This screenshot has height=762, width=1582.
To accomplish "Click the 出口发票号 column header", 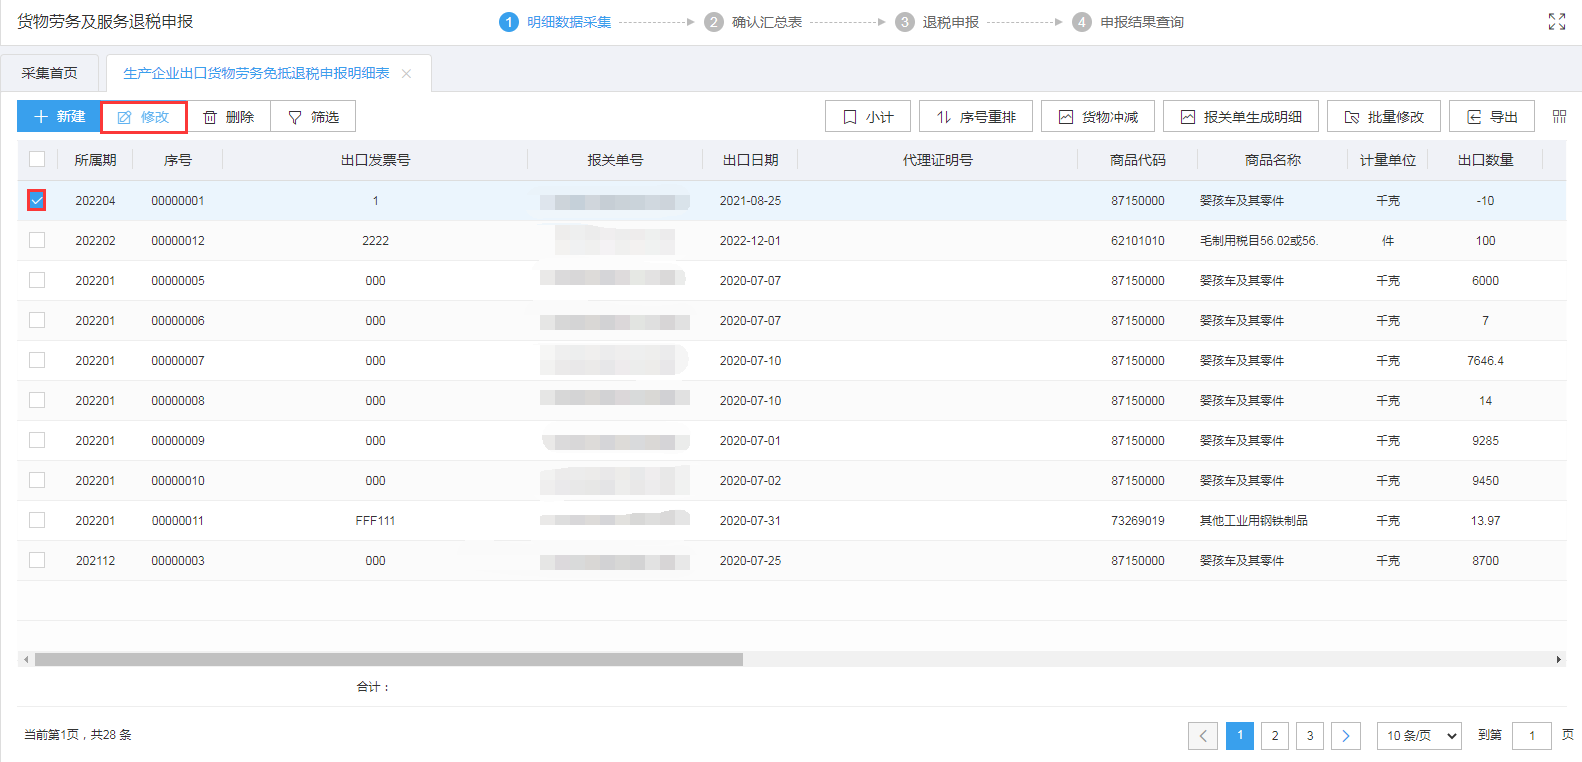I will pos(375,160).
